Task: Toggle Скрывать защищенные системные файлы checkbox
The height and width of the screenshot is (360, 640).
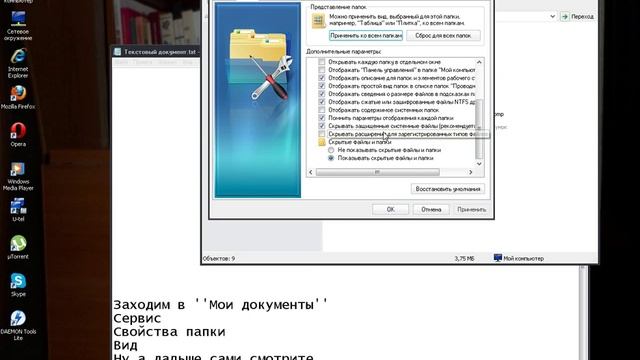Action: pyautogui.click(x=322, y=126)
